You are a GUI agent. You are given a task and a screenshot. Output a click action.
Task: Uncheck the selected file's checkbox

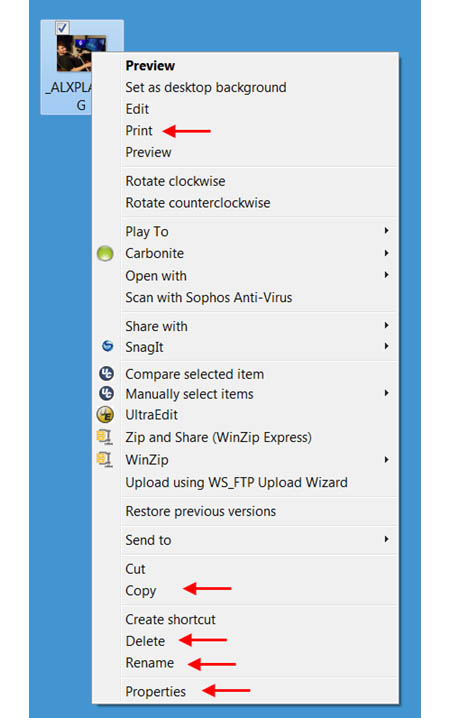pos(62,28)
